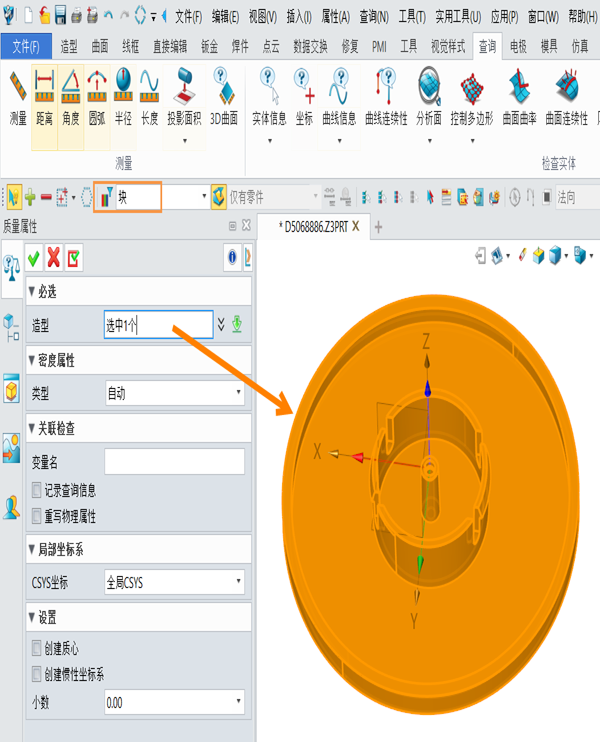Click the green plus add-selection icon
600x742 pixels.
coord(30,197)
